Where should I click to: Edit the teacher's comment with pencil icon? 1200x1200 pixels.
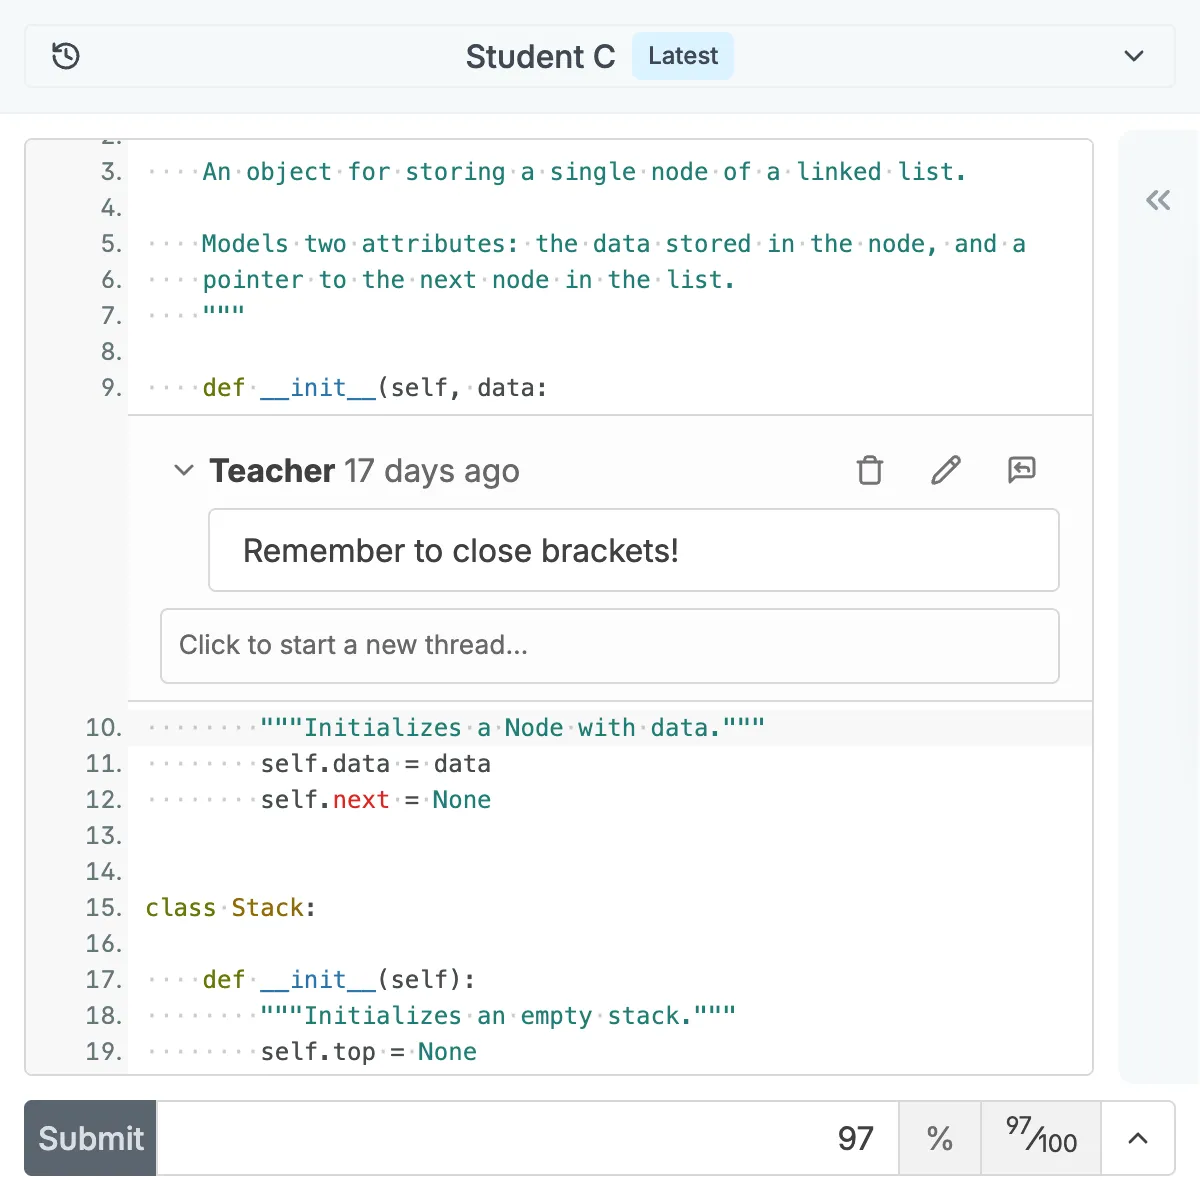[x=945, y=470]
